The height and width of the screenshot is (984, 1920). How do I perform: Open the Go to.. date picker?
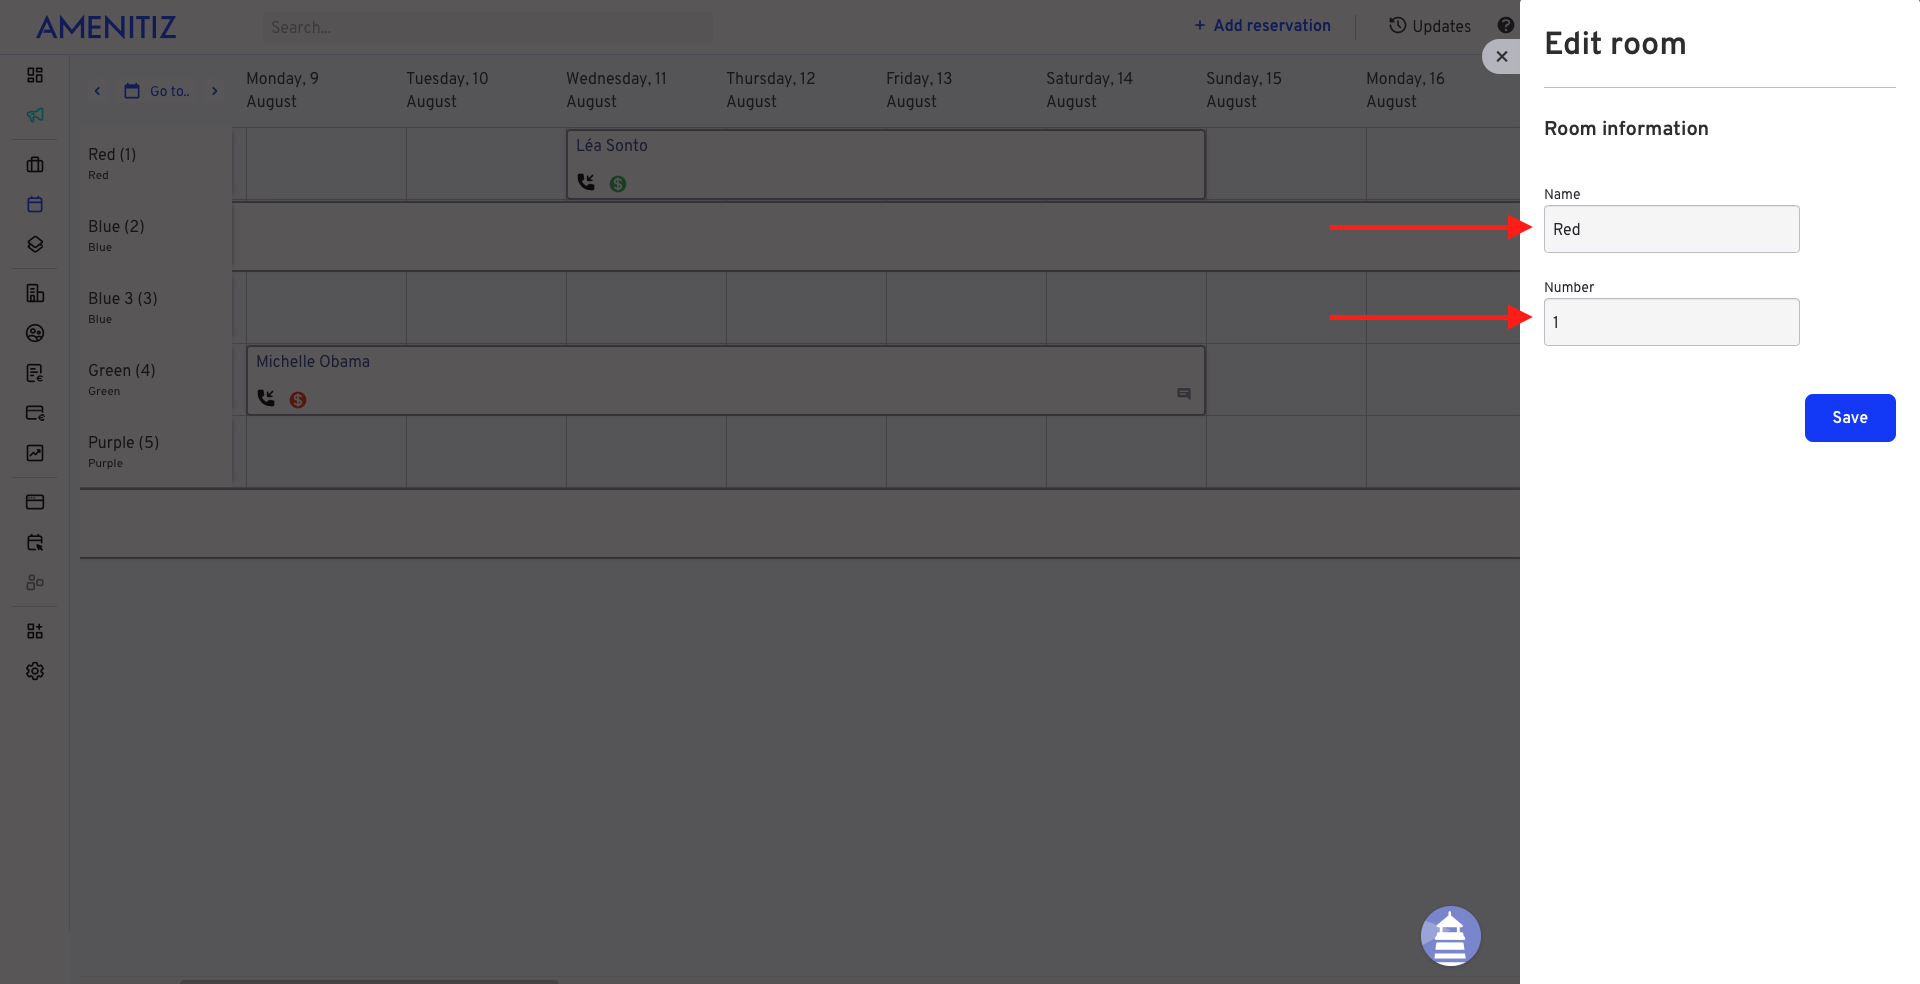[x=157, y=91]
